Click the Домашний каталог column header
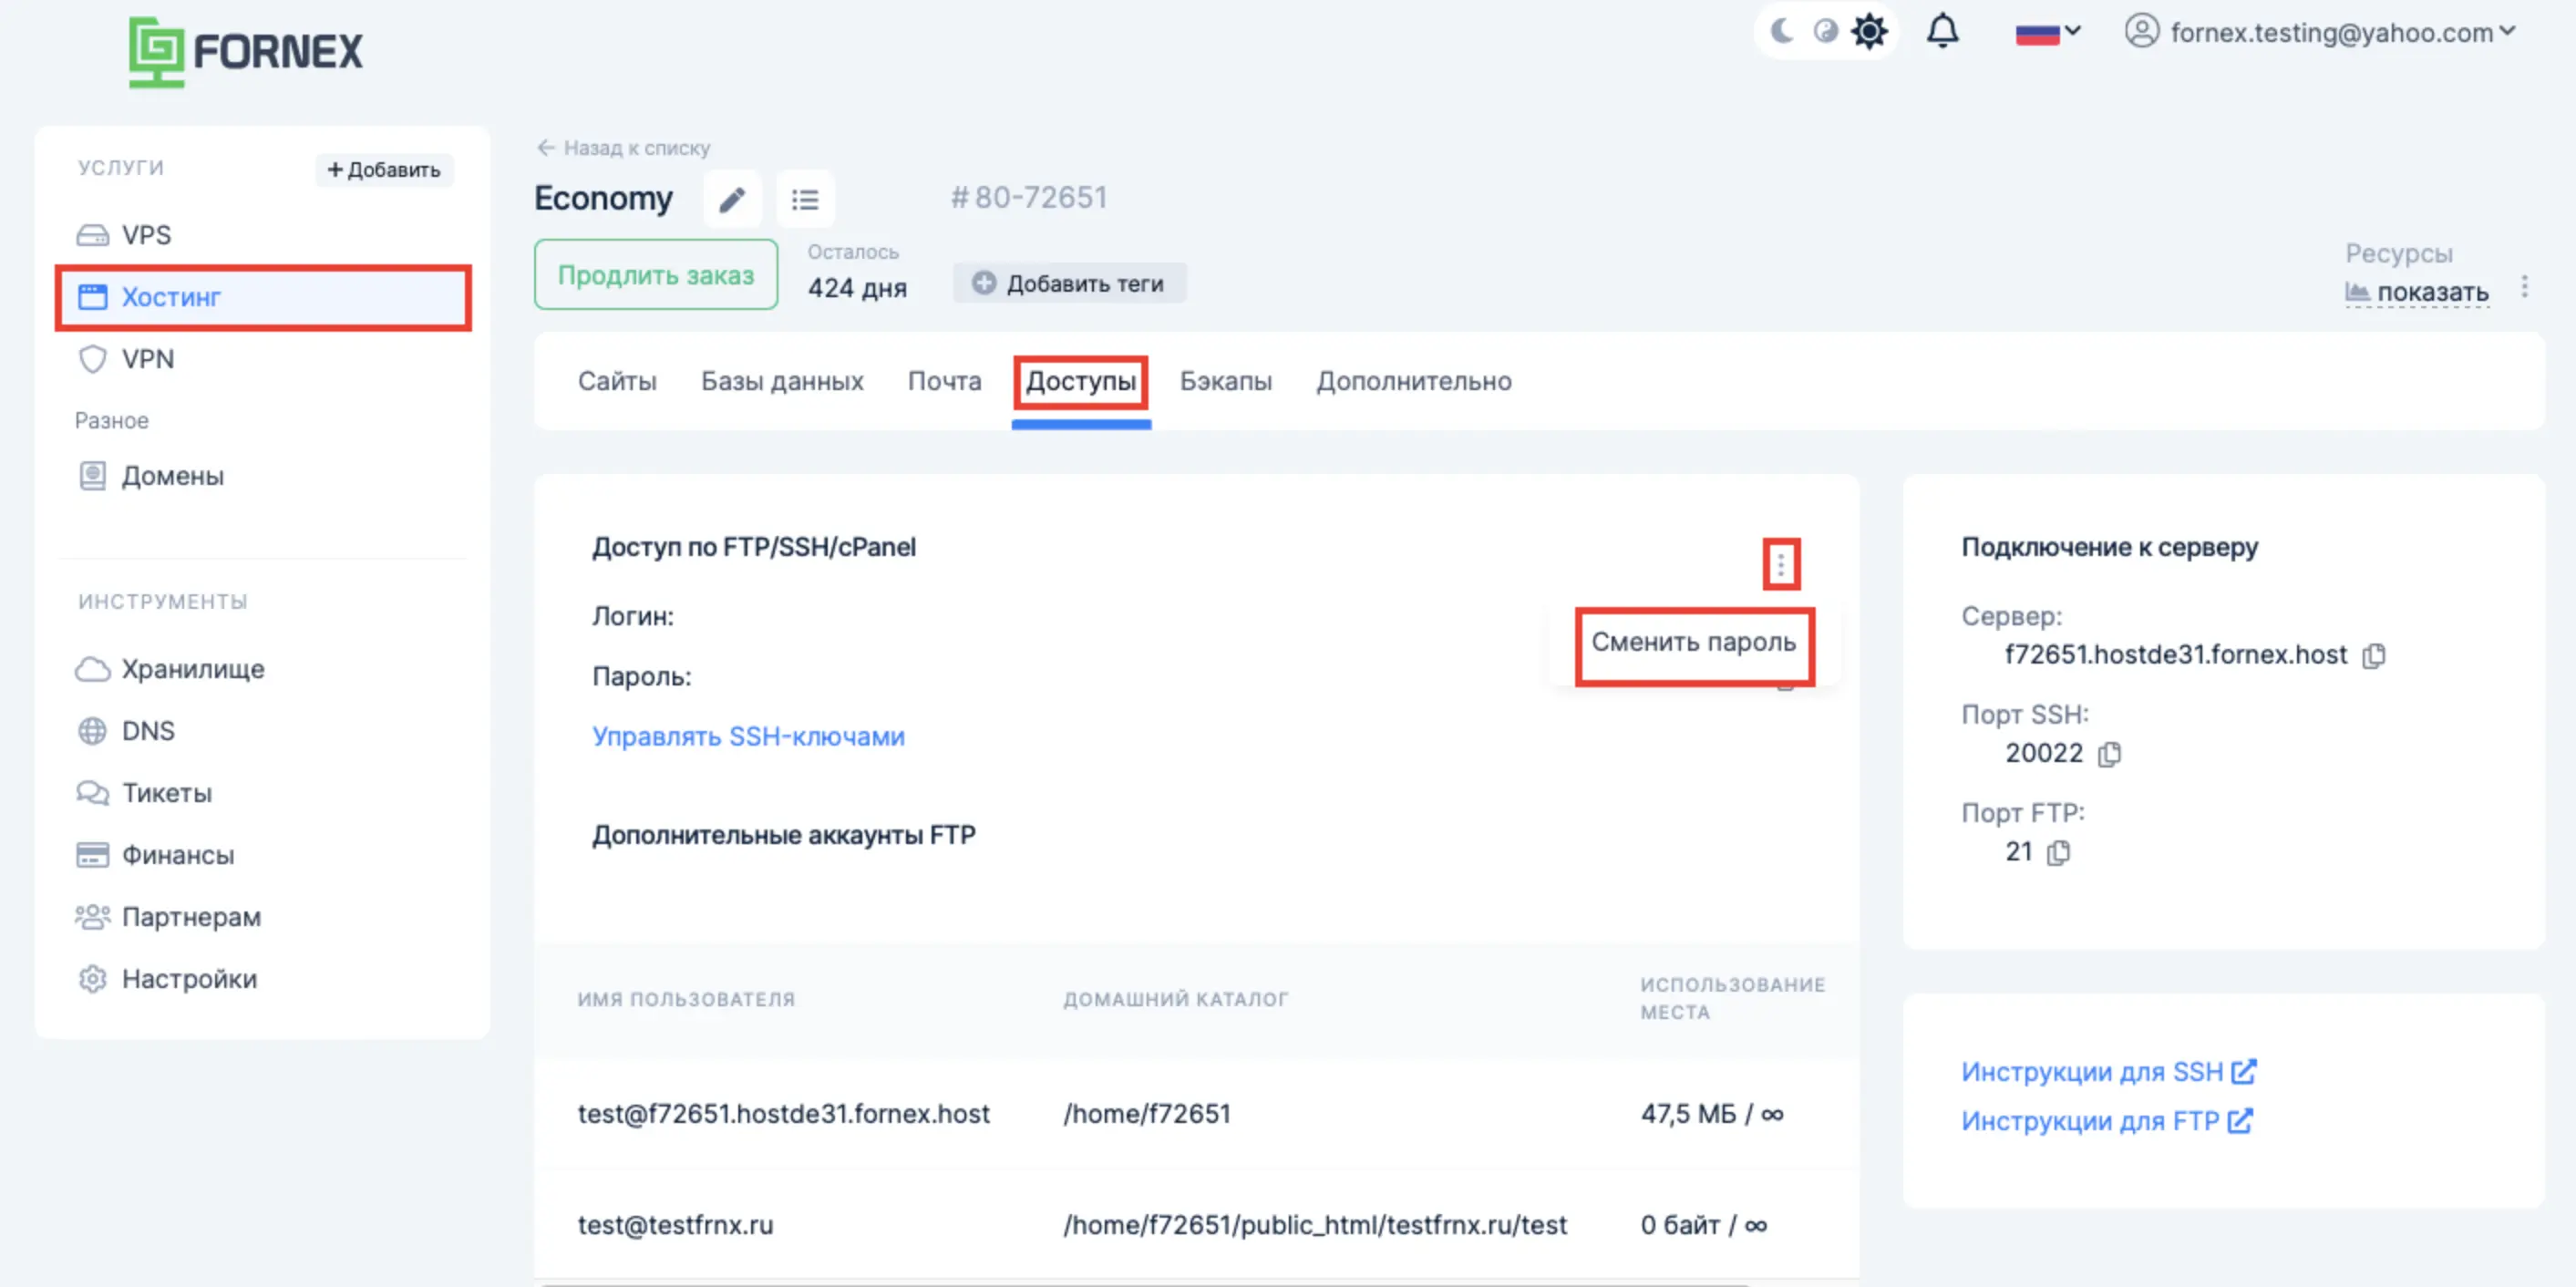 (1175, 999)
